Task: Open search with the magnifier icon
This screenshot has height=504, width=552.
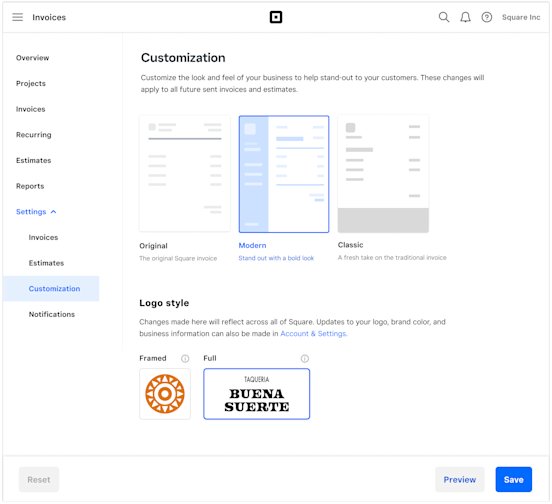Action: coord(444,17)
